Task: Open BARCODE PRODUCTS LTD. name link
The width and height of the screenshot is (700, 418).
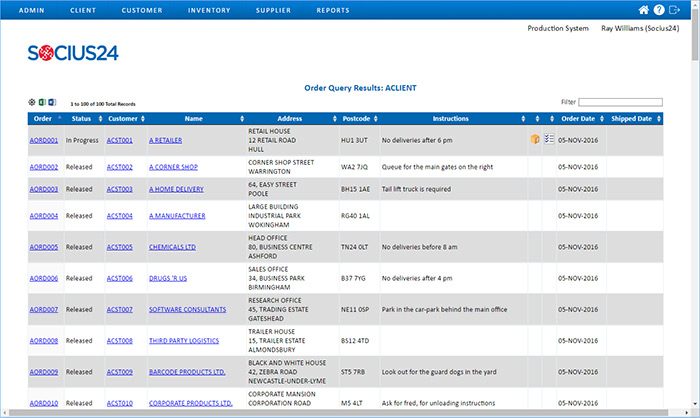Action: tap(187, 372)
